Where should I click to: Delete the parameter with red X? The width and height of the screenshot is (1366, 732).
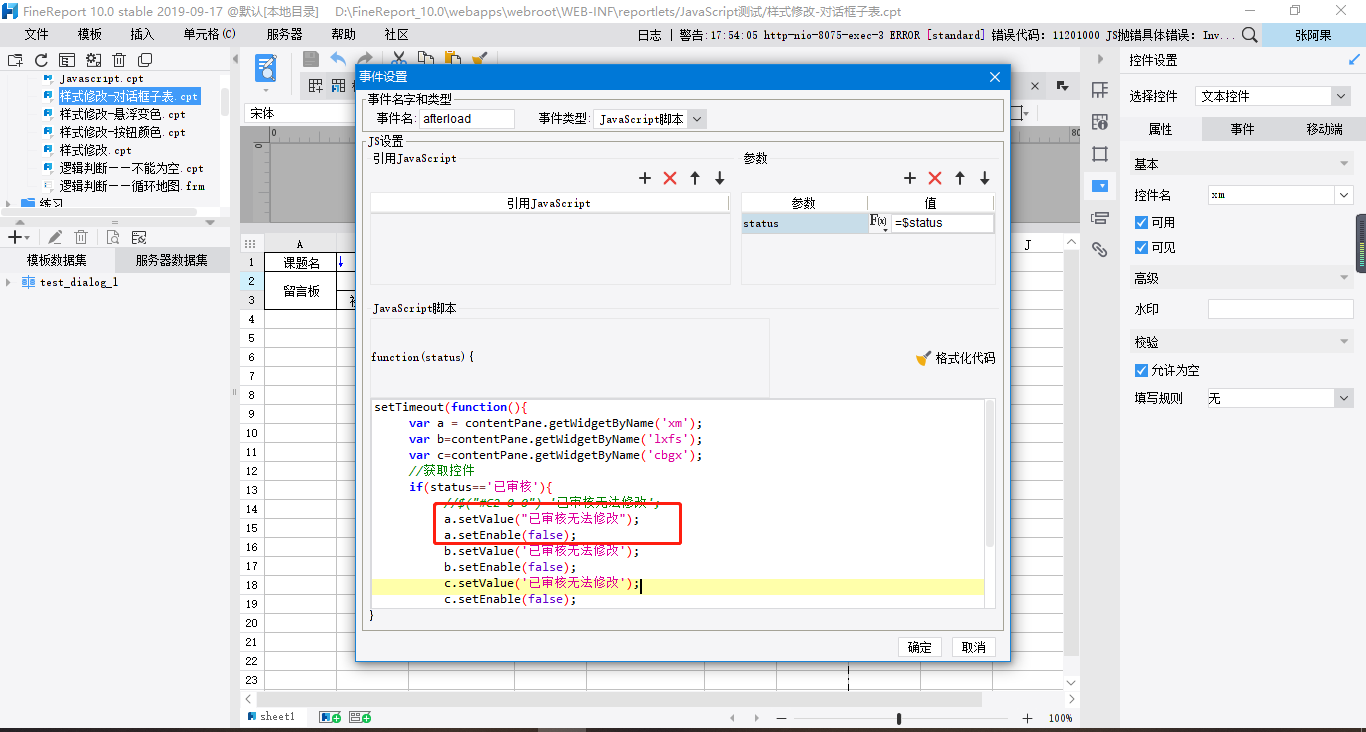coord(935,178)
